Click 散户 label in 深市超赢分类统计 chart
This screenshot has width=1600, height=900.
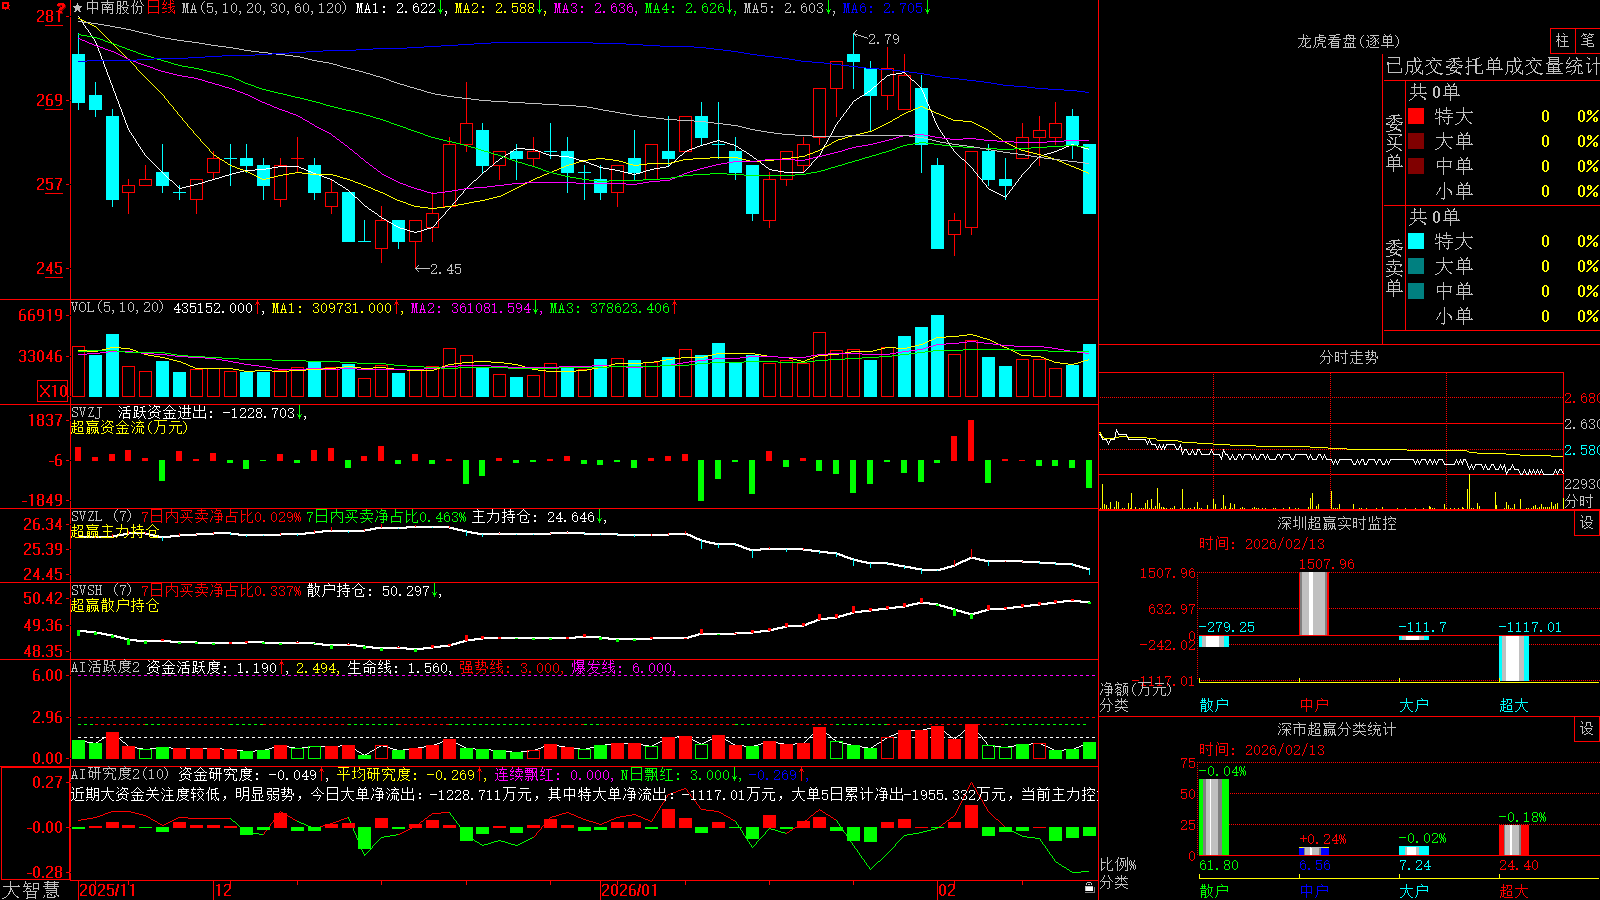(1214, 891)
